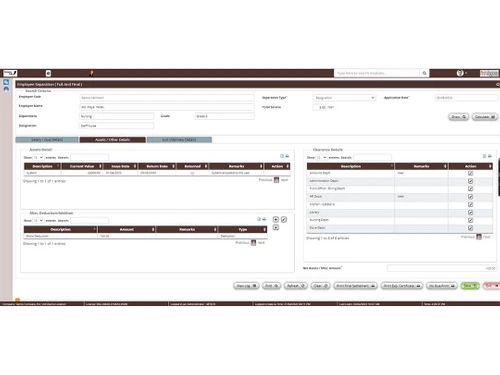Click the home icon in left sidebar
Screen dimensions: 500x375
tap(6, 89)
